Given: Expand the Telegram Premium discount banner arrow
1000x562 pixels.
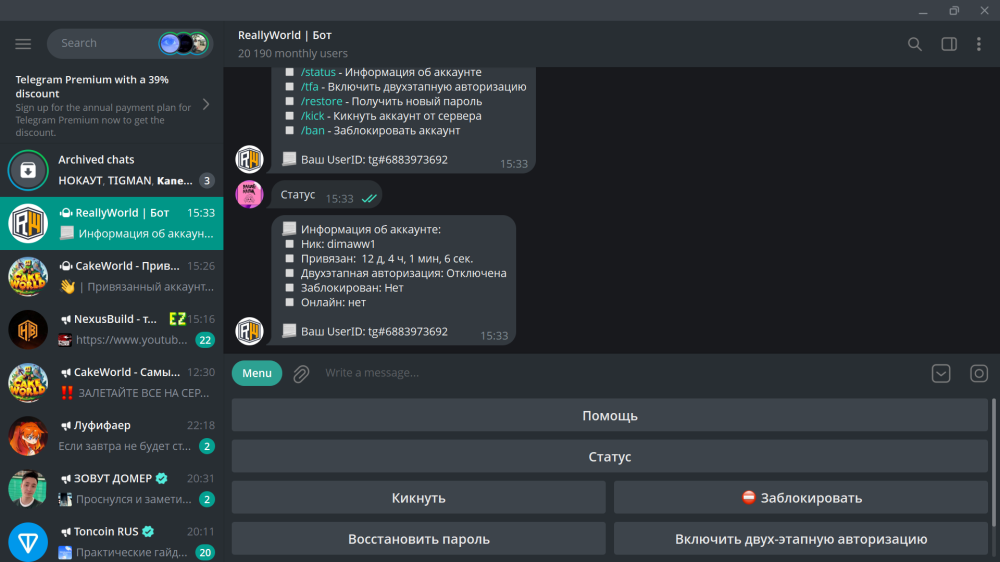Looking at the screenshot, I should click(x=206, y=105).
